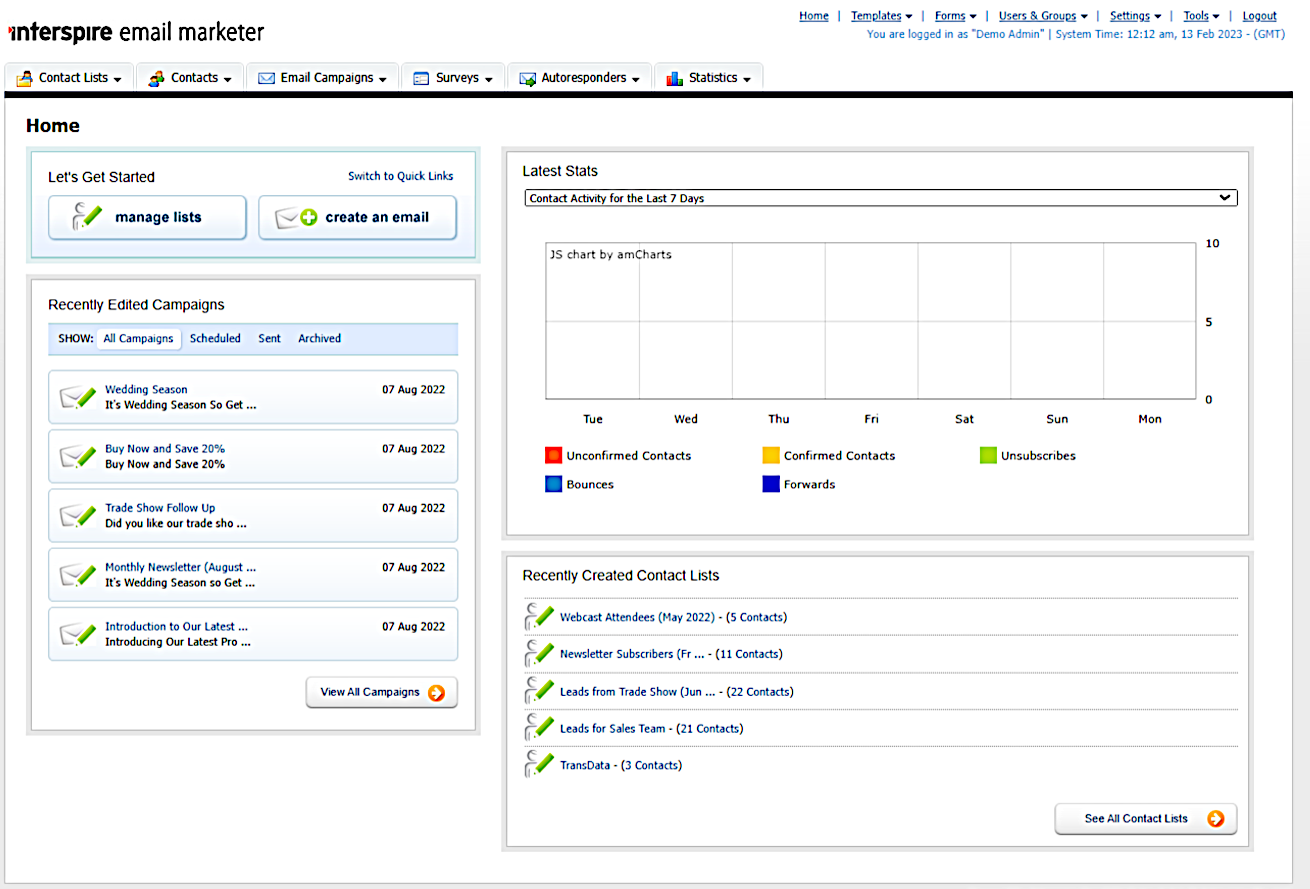Click the blue Bounces legend swatch
This screenshot has width=1310, height=889.
554,484
